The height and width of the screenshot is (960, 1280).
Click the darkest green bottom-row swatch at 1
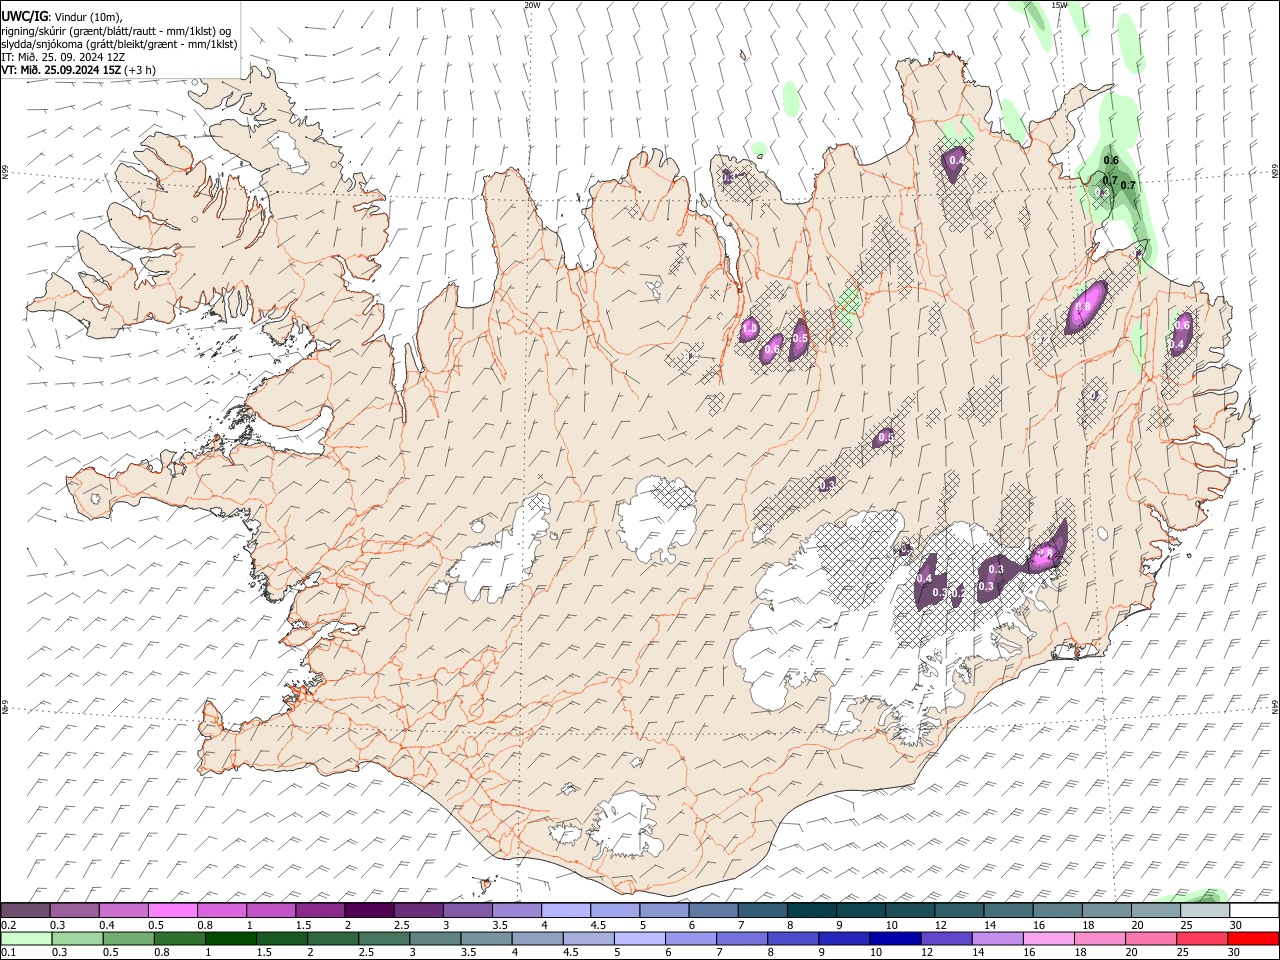click(231, 939)
